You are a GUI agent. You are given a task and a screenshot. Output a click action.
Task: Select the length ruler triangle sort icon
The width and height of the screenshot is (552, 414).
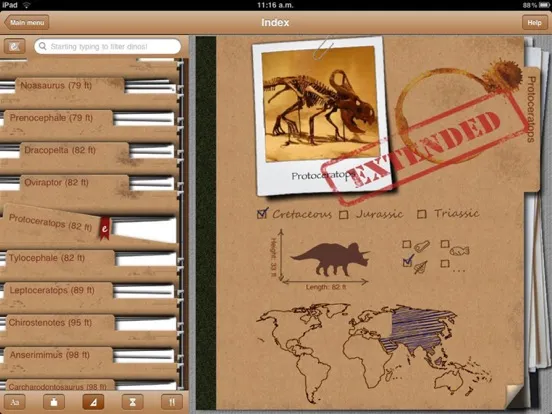(93, 402)
